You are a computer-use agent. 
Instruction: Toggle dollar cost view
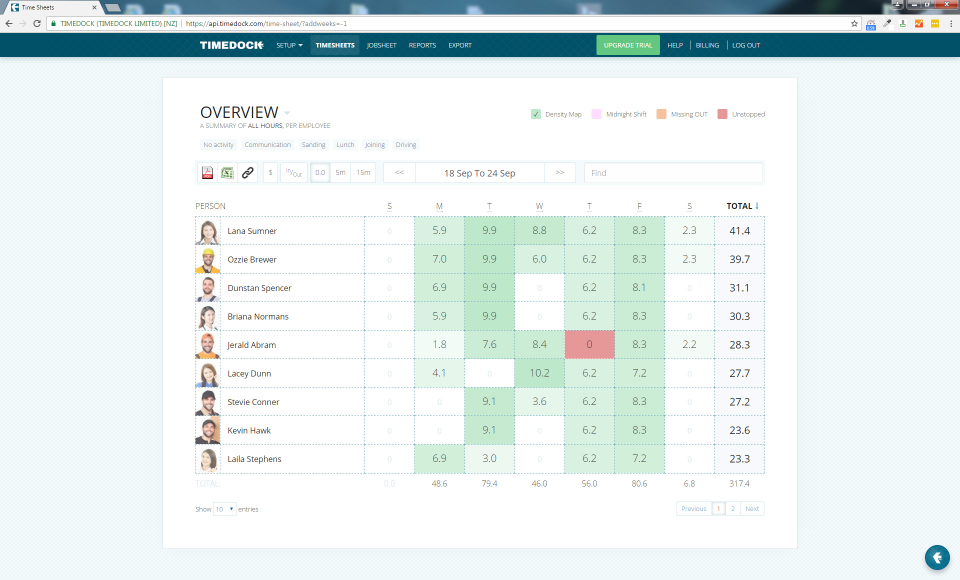point(271,173)
